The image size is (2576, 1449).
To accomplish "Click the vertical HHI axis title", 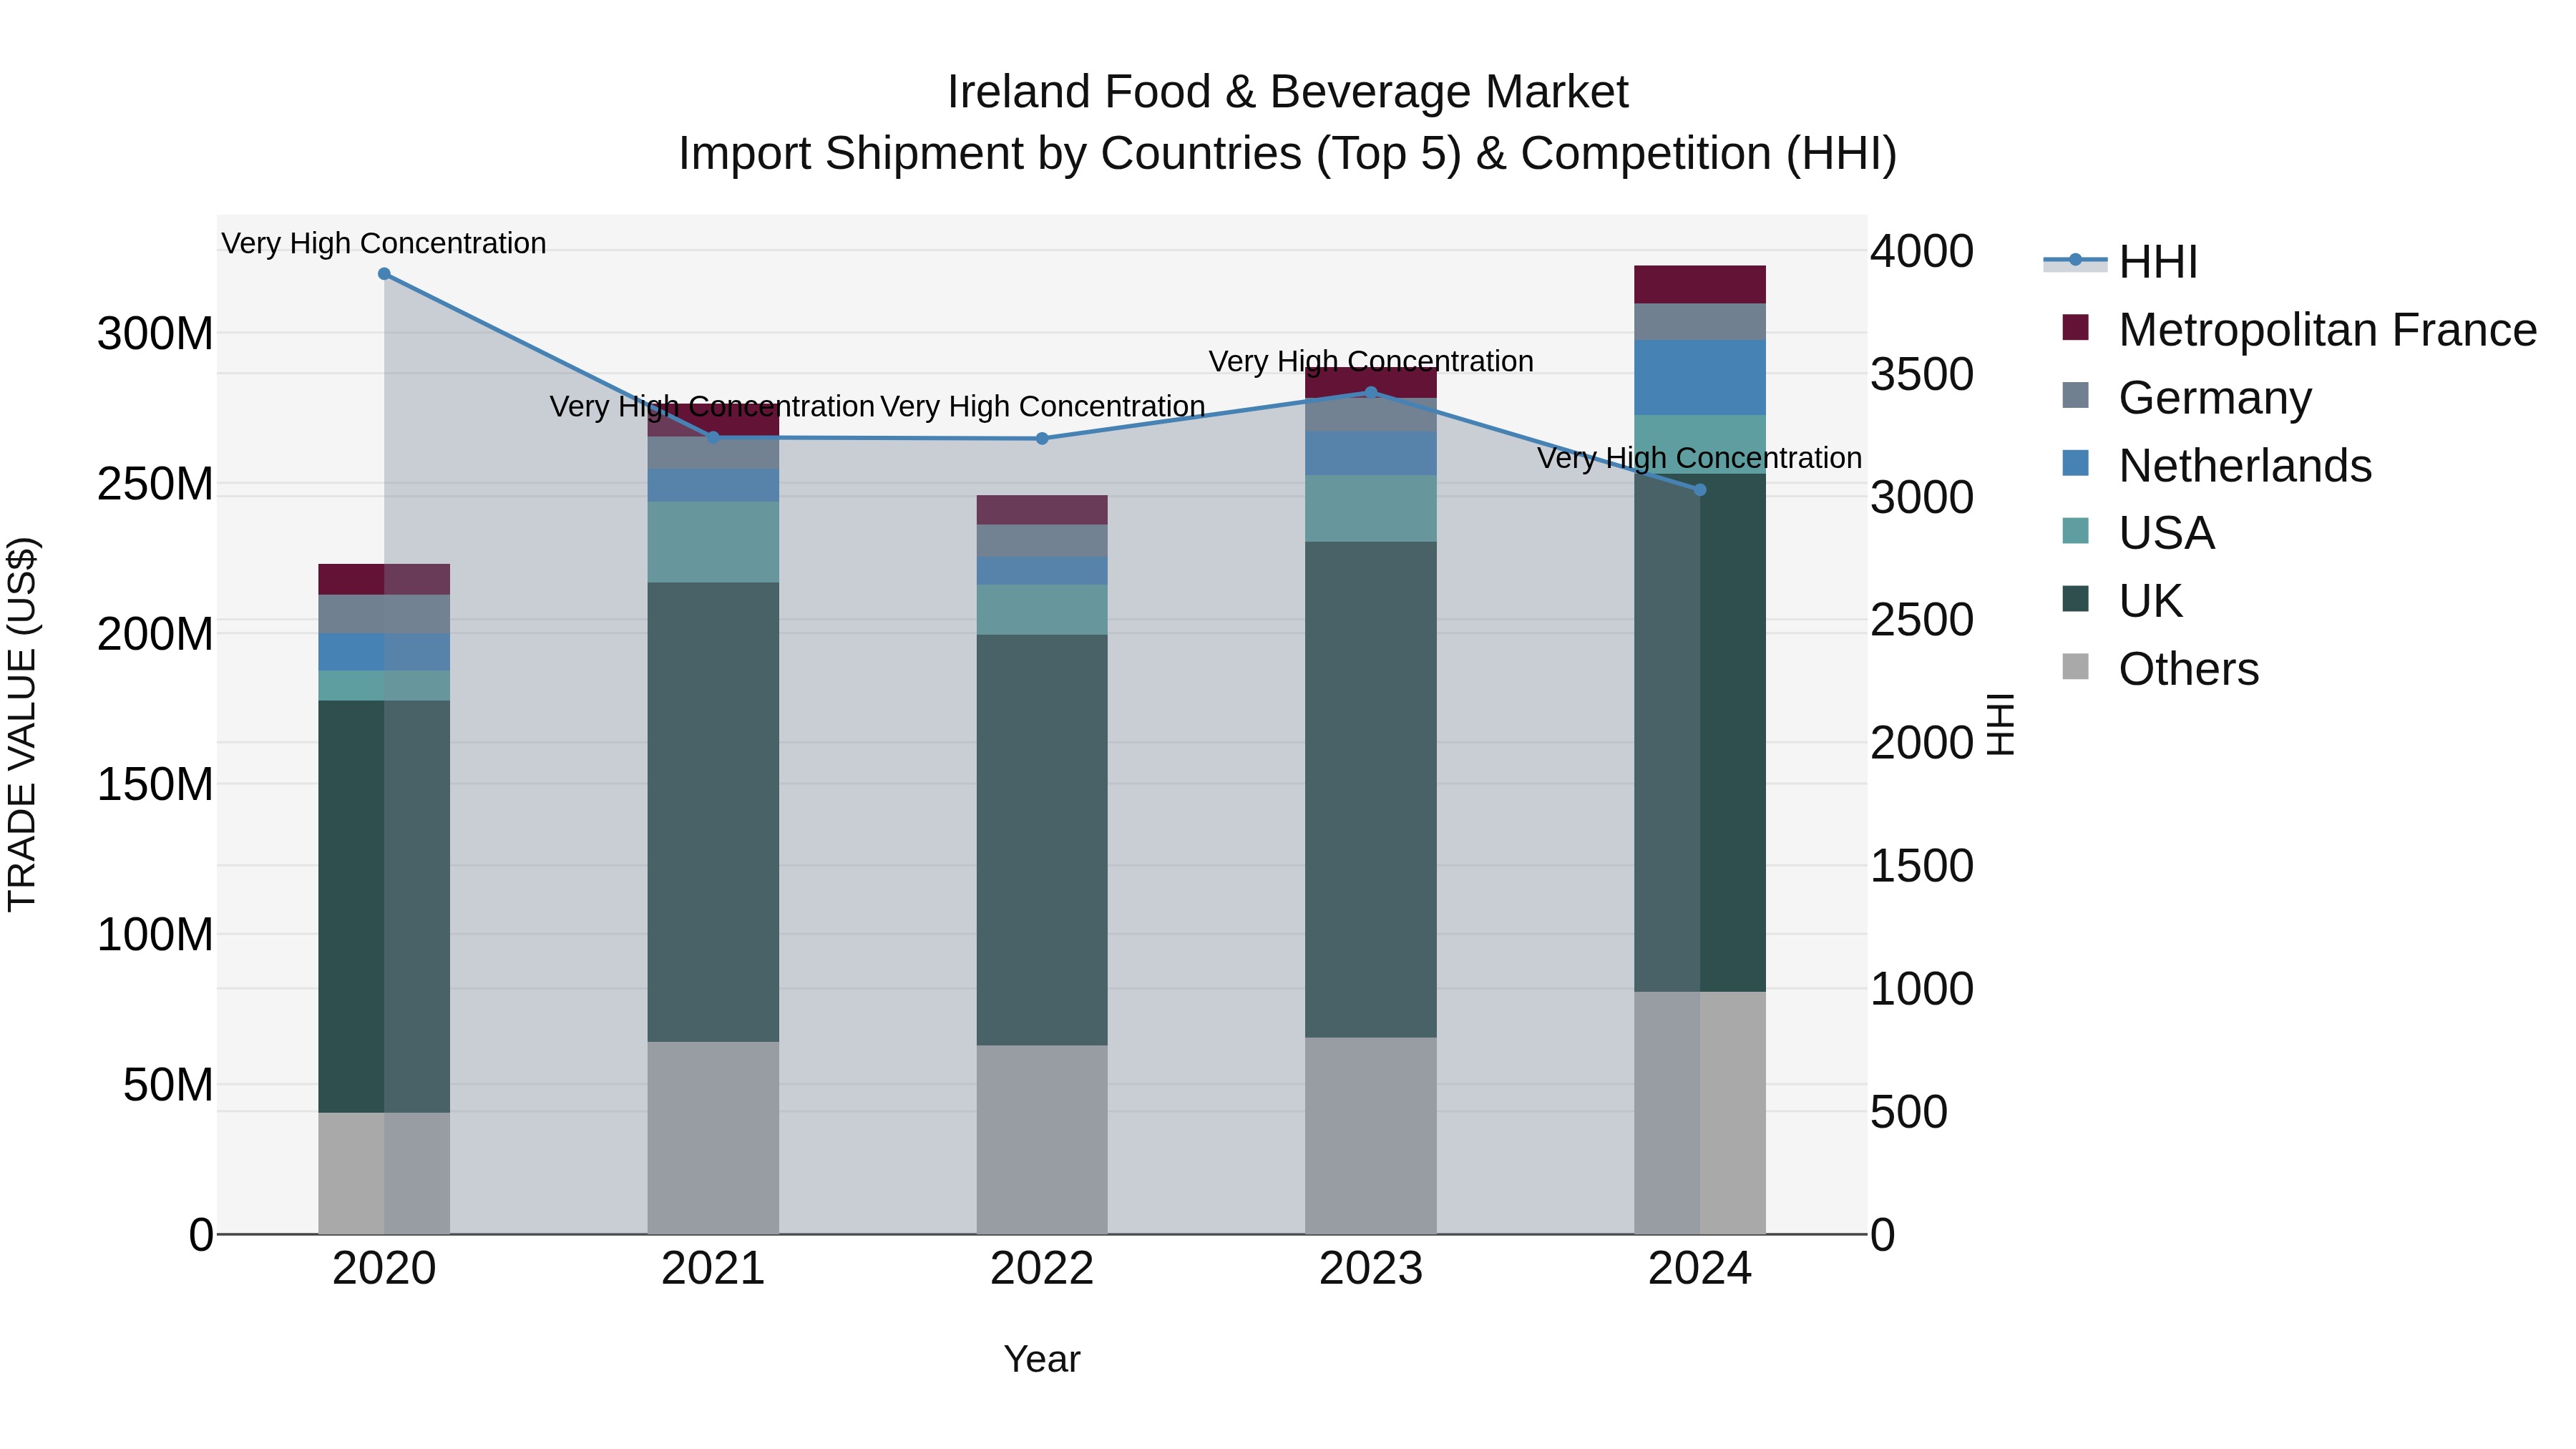I will click(2000, 724).
